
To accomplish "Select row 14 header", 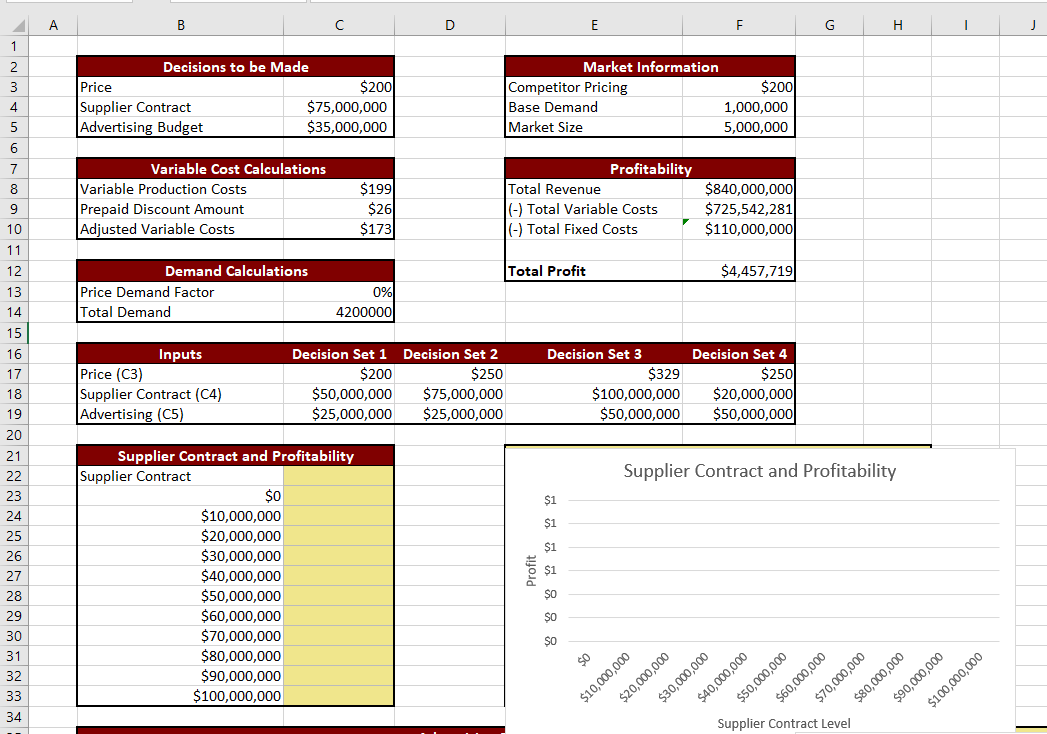I will (14, 311).
